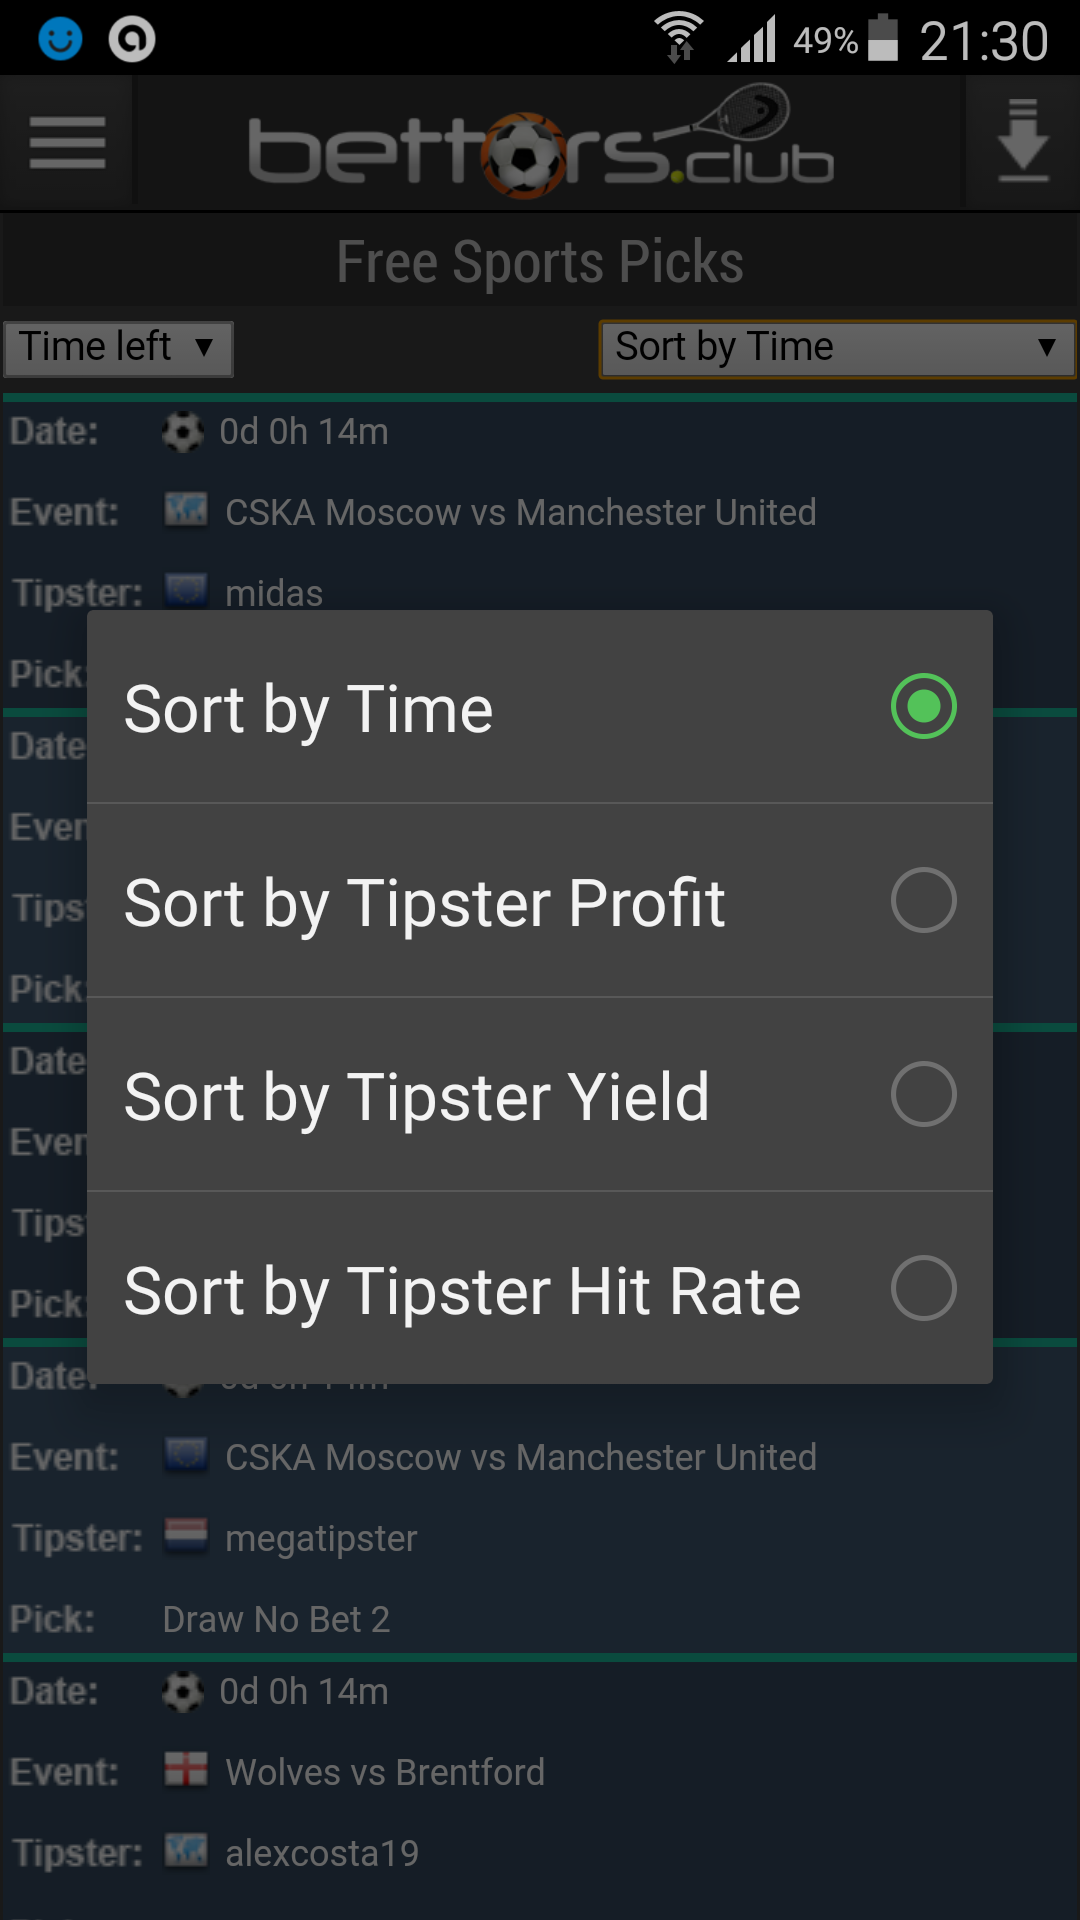
Task: Tap the Netherlands flag beside megatipster
Action: pos(186,1536)
